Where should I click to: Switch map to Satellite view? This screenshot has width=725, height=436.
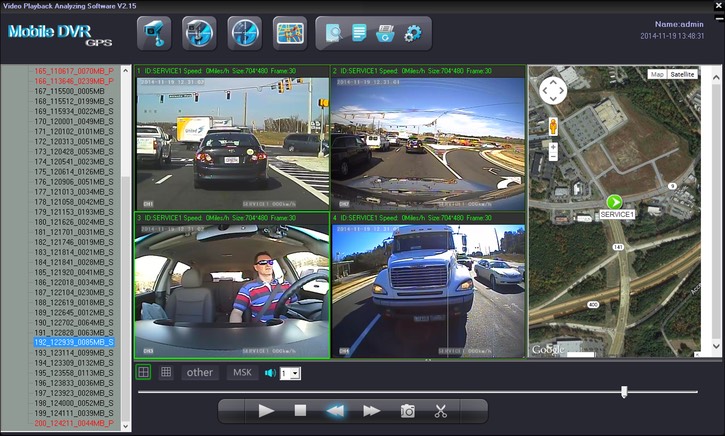coord(683,74)
